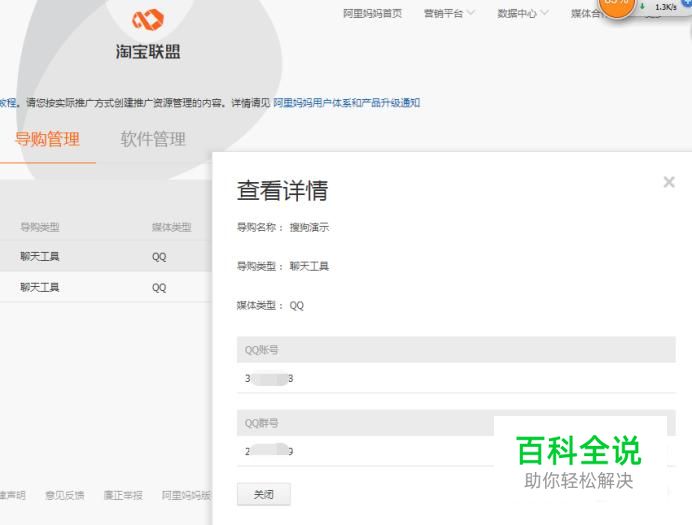Open the 廉正举报 footer link
Viewport: 692px width, 525px height.
click(123, 495)
